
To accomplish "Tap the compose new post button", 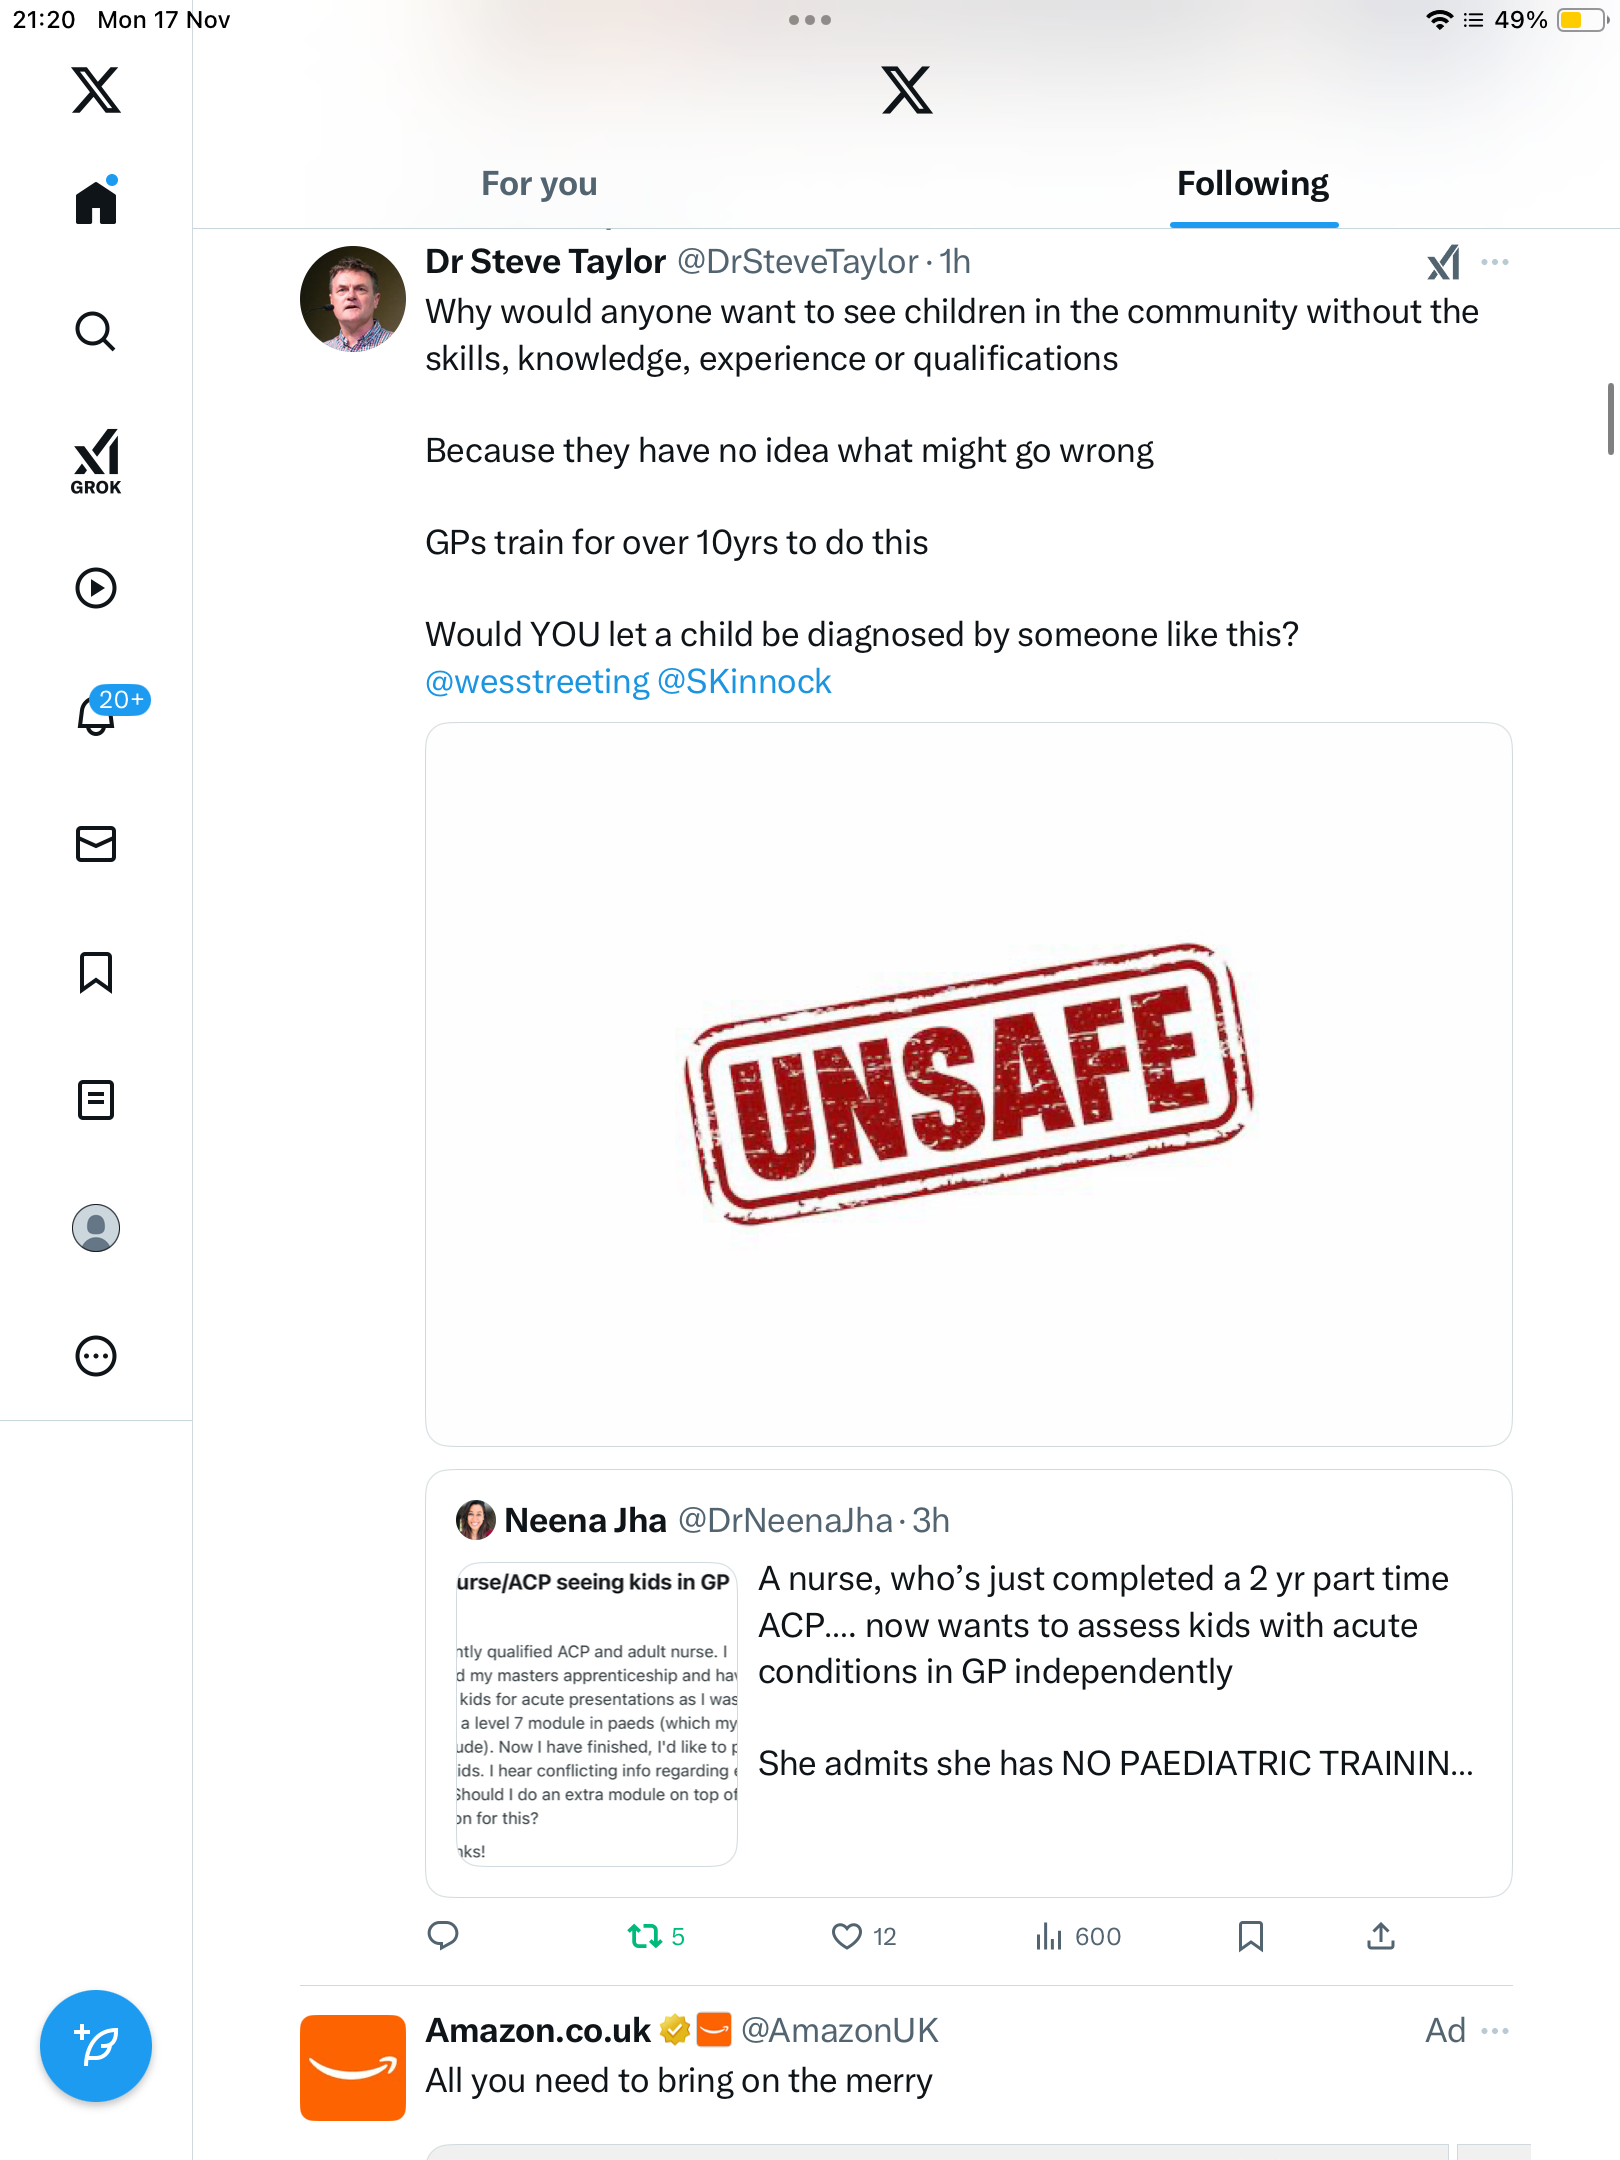I will [96, 2045].
